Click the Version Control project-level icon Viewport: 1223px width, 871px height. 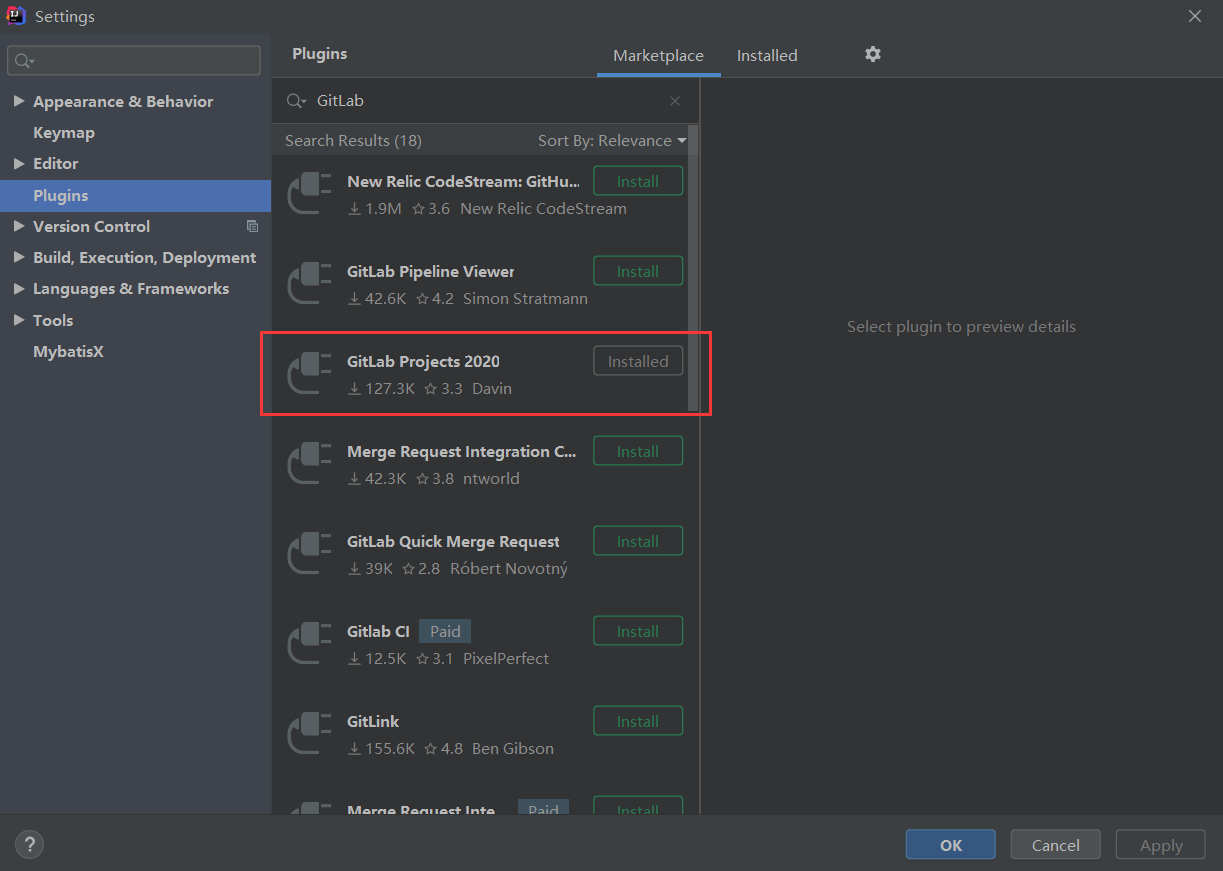click(252, 226)
